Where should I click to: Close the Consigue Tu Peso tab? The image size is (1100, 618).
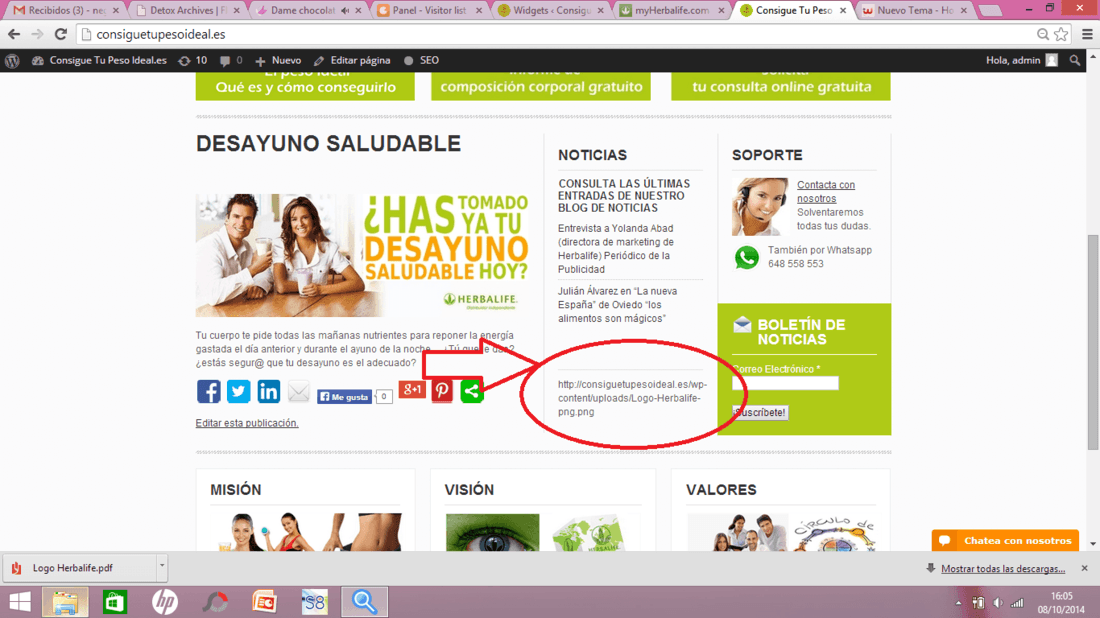point(843,11)
